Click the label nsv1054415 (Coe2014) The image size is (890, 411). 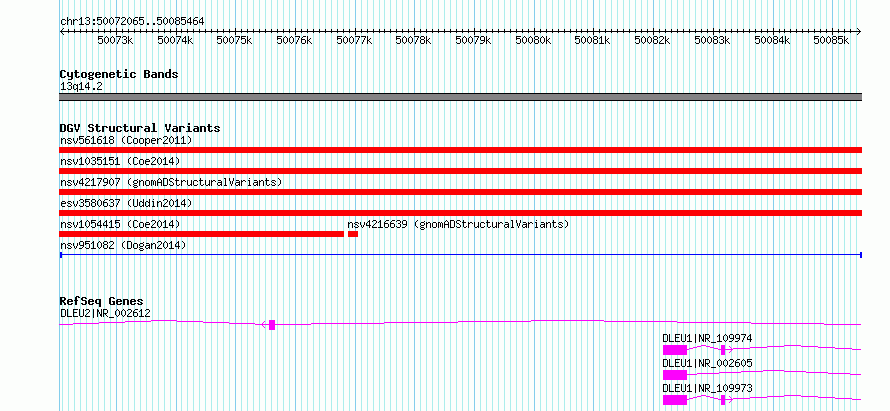pyautogui.click(x=120, y=224)
